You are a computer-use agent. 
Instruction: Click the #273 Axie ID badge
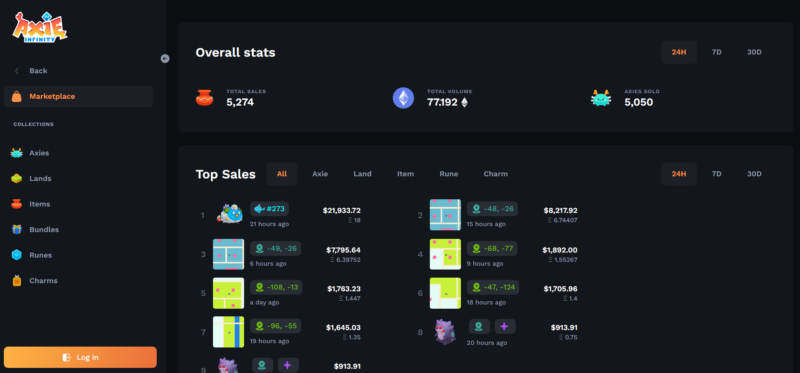(x=269, y=209)
